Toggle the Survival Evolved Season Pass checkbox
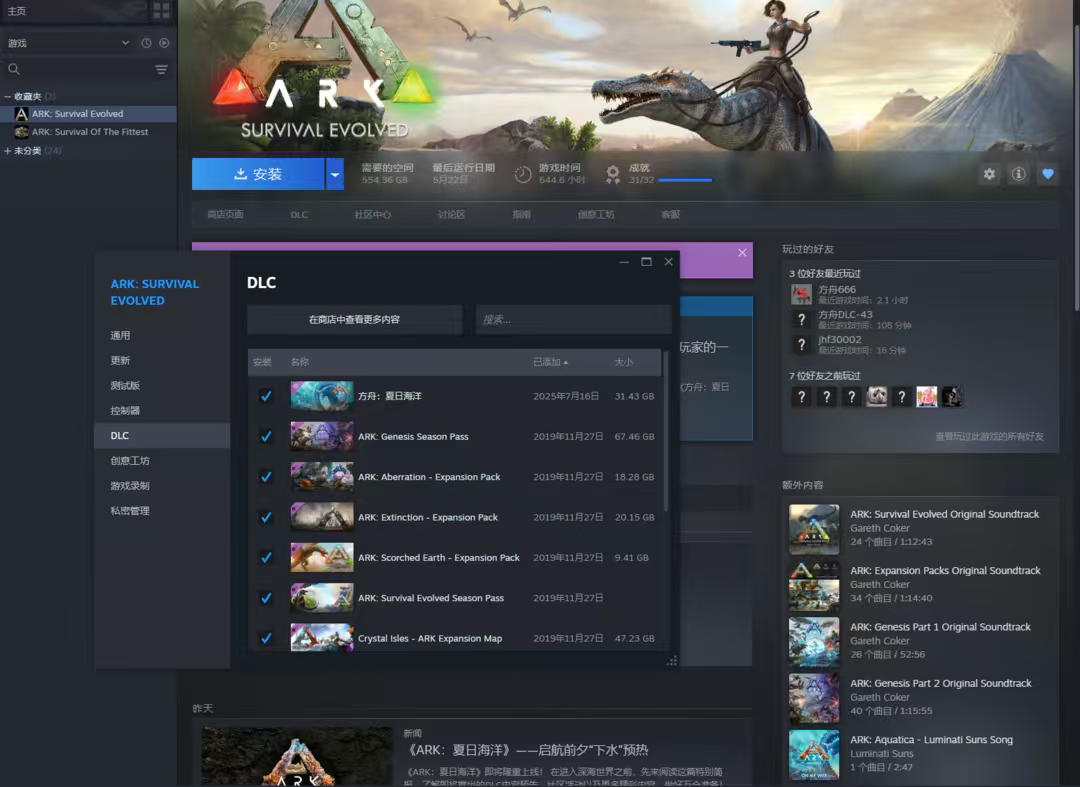Viewport: 1080px width, 787px height. [266, 598]
